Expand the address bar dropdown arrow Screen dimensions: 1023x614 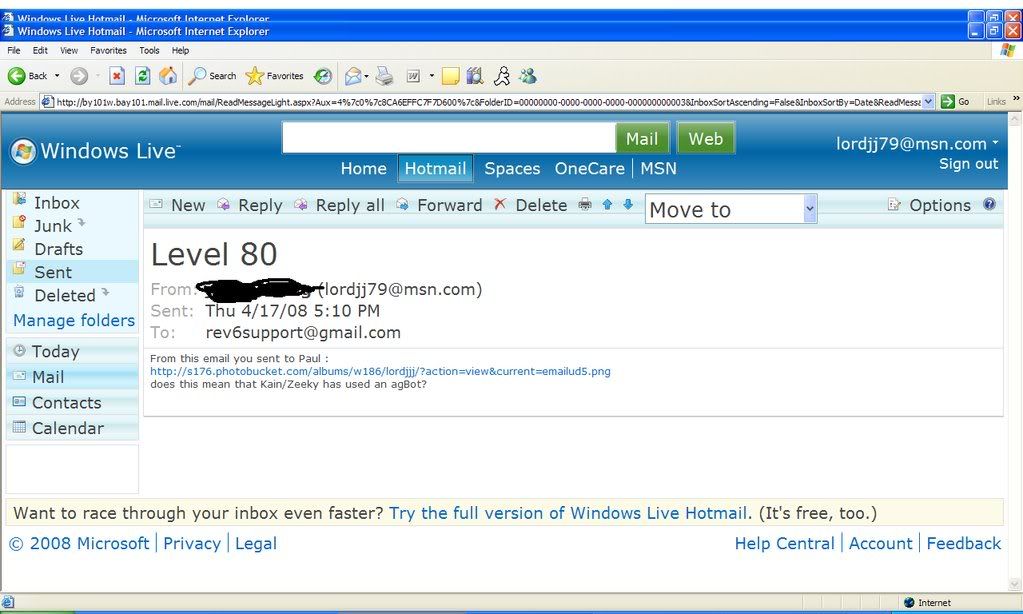point(929,102)
